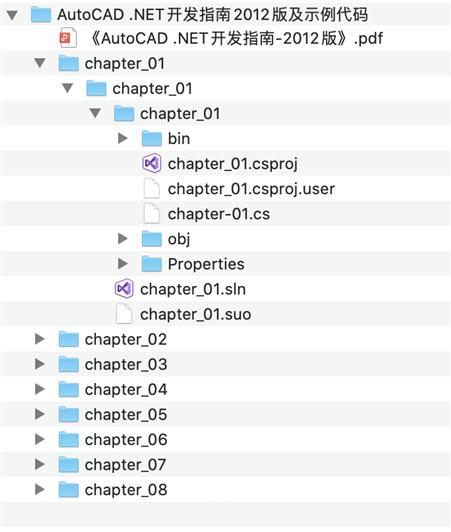Collapse the top-level AutoCAD .NET folder

click(12, 15)
